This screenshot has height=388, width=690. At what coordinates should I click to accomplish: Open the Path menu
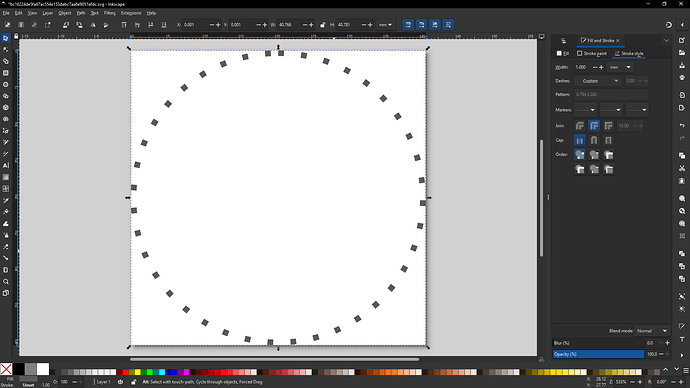[x=81, y=13]
